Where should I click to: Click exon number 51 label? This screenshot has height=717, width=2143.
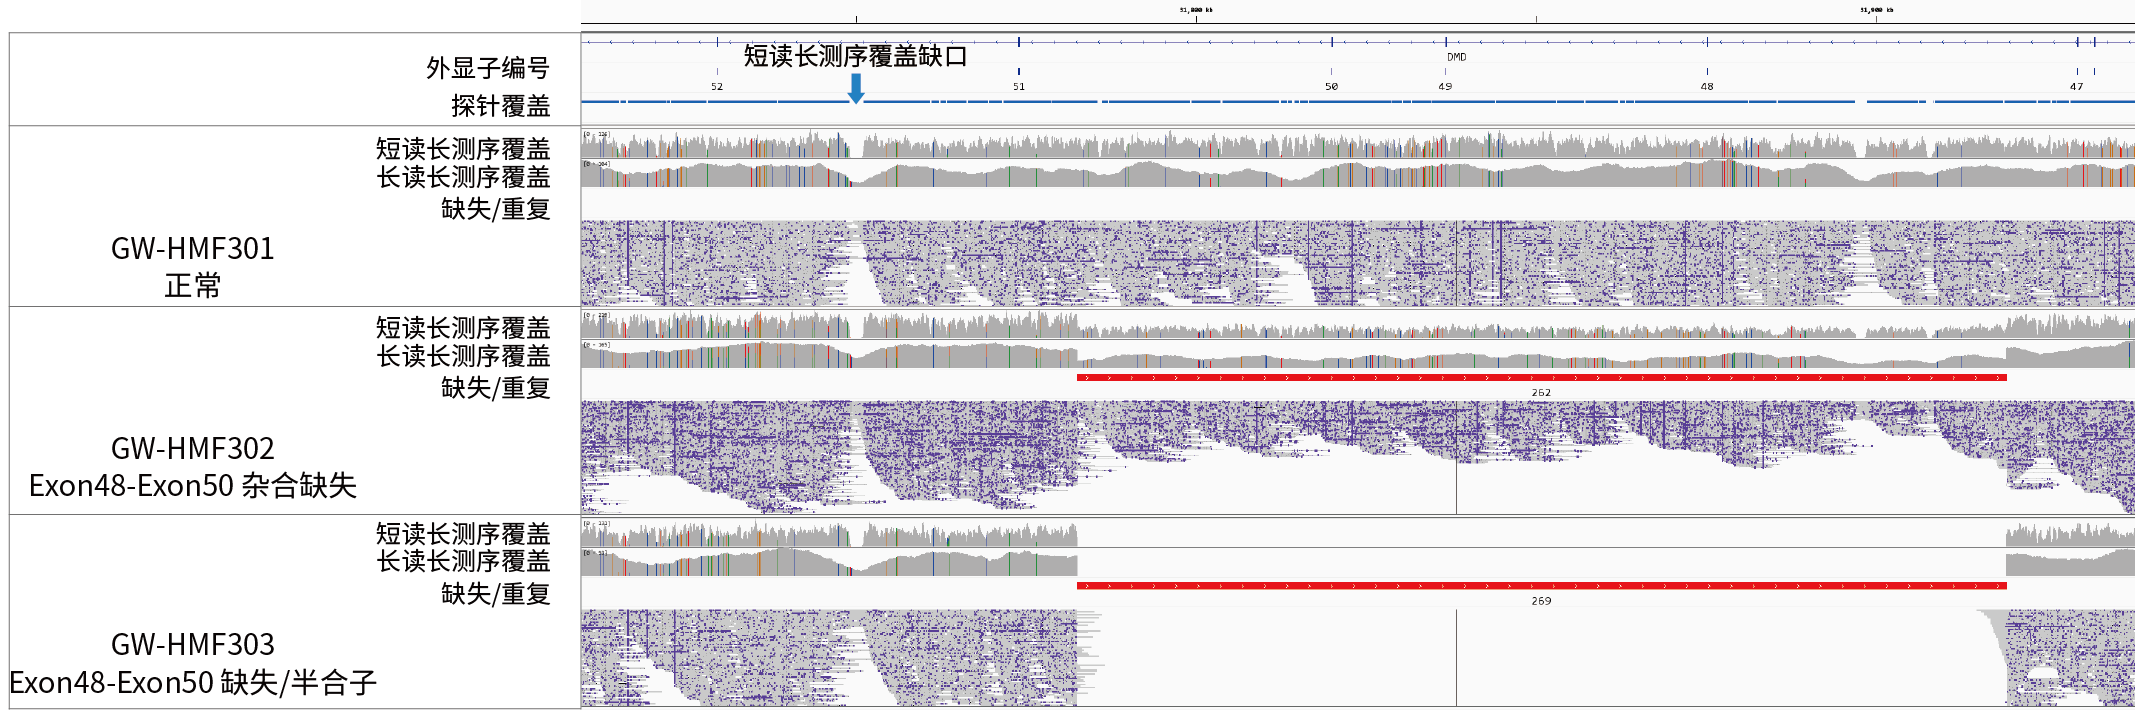1018,86
